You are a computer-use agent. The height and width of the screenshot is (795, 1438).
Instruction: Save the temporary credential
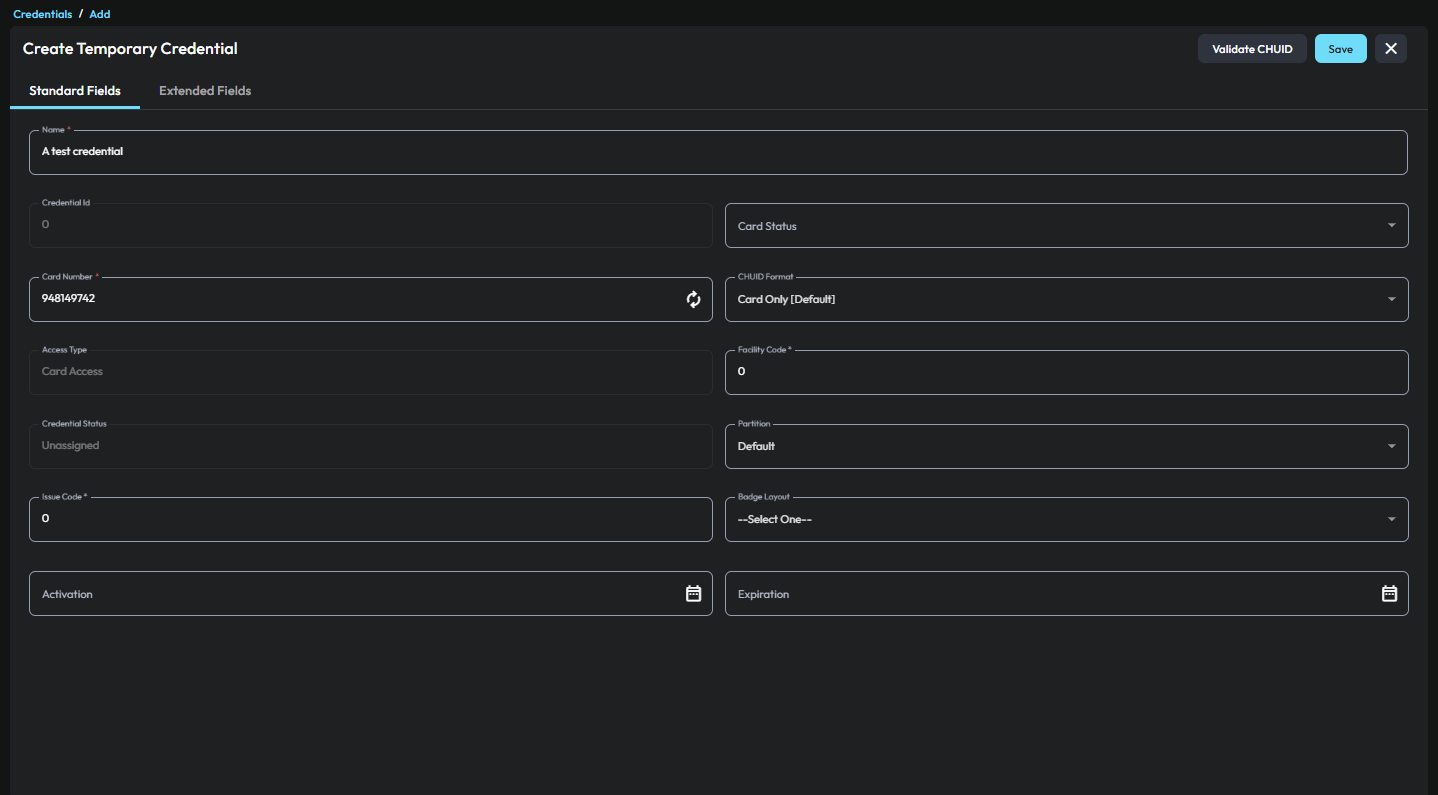[1340, 49]
